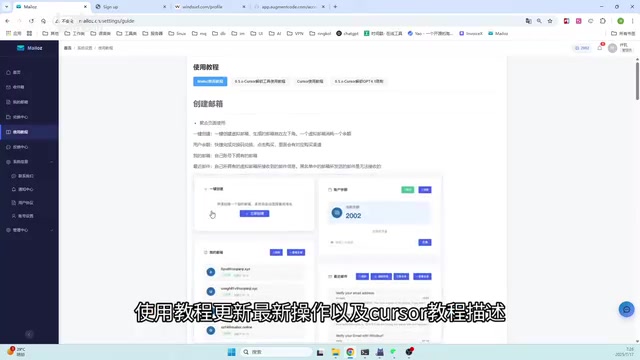Open the home item in the sidebar

[16, 72]
